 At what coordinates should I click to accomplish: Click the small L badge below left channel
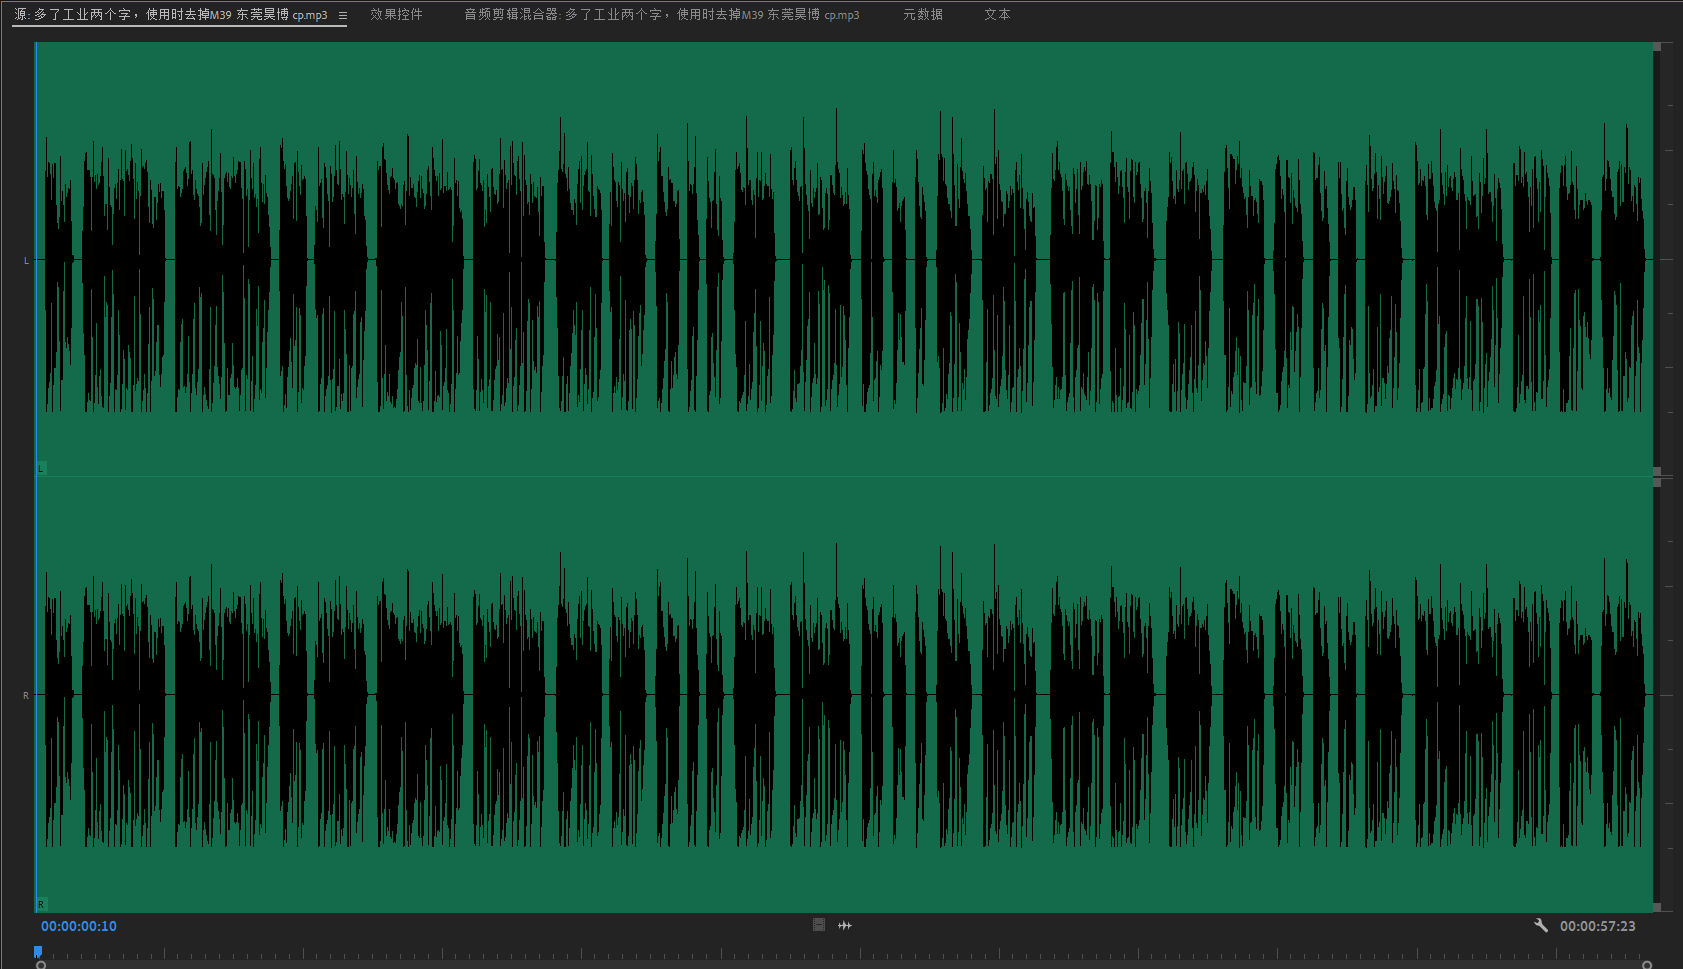pos(41,468)
